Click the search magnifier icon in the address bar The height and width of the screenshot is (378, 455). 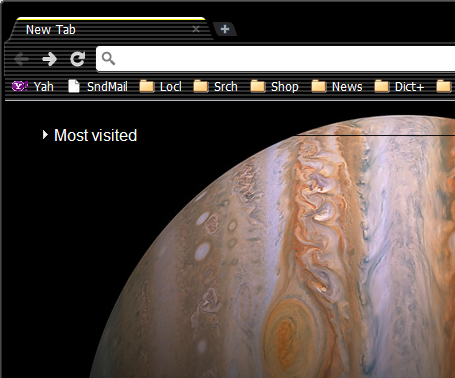coord(108,59)
